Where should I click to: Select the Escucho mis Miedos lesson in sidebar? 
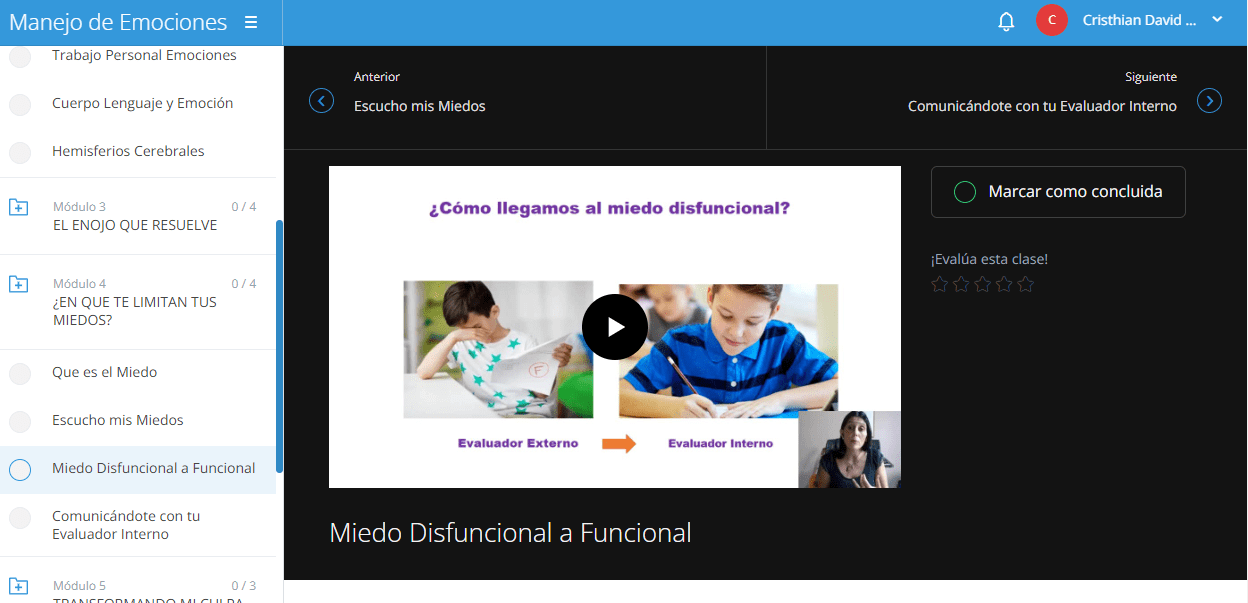point(118,420)
